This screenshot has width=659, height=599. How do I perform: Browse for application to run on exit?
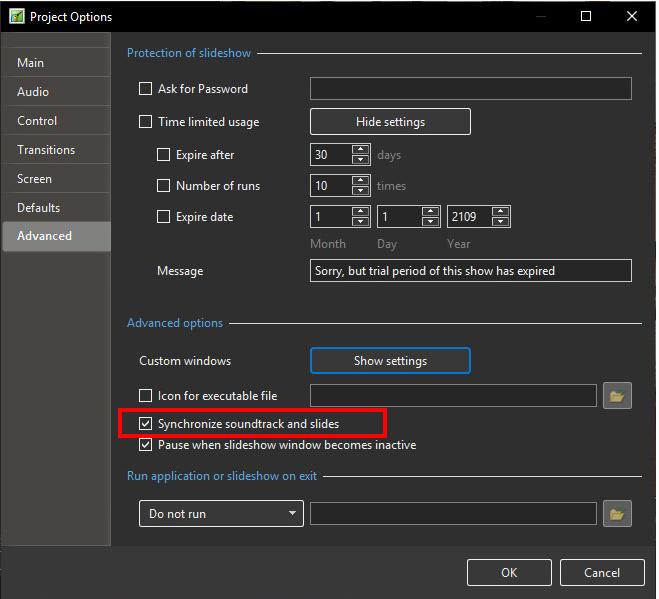pos(617,513)
